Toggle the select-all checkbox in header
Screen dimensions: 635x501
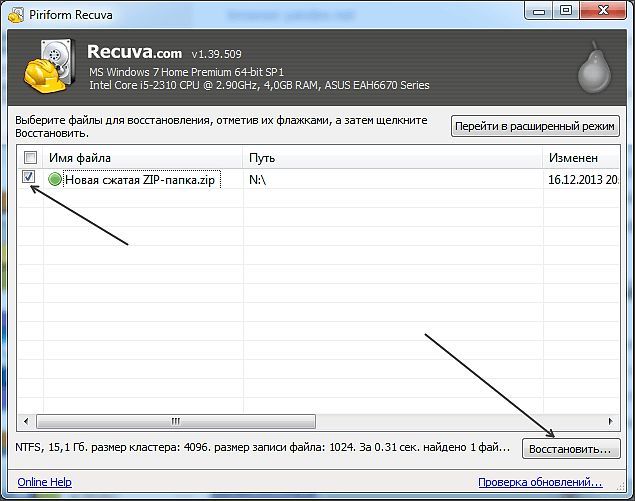pos(30,157)
